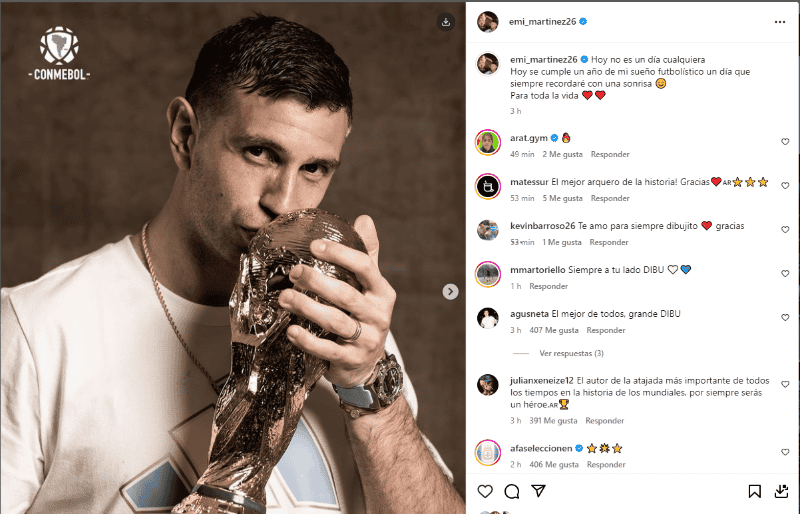Share the post via paper plane icon
This screenshot has width=800, height=514.
coord(538,491)
